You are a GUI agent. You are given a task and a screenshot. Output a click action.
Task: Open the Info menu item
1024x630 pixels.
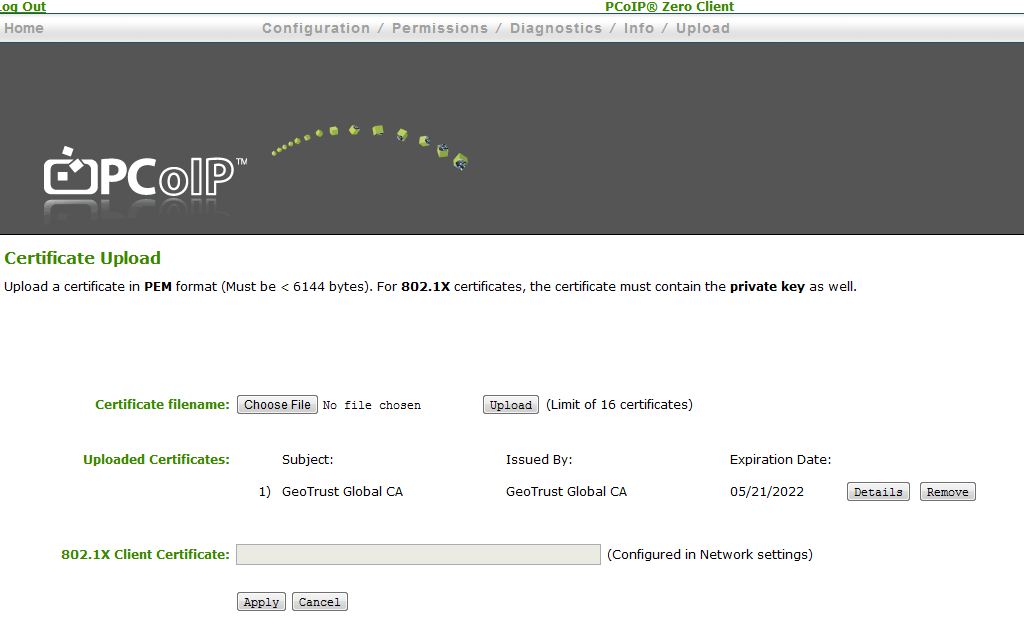[x=639, y=28]
